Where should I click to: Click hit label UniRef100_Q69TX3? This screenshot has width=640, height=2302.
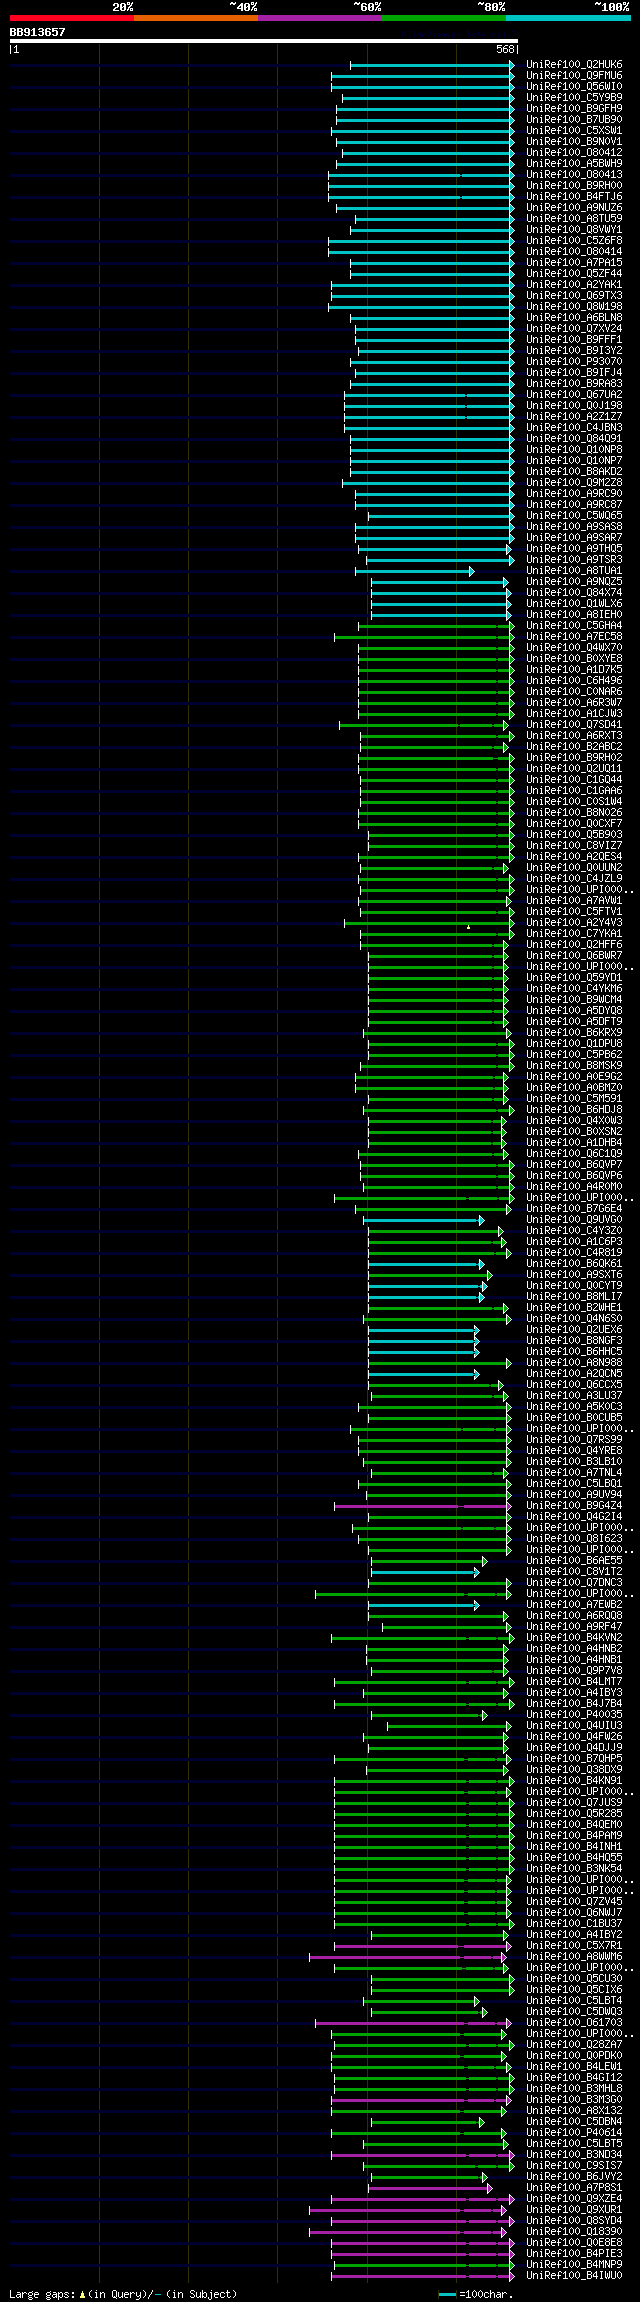click(574, 296)
